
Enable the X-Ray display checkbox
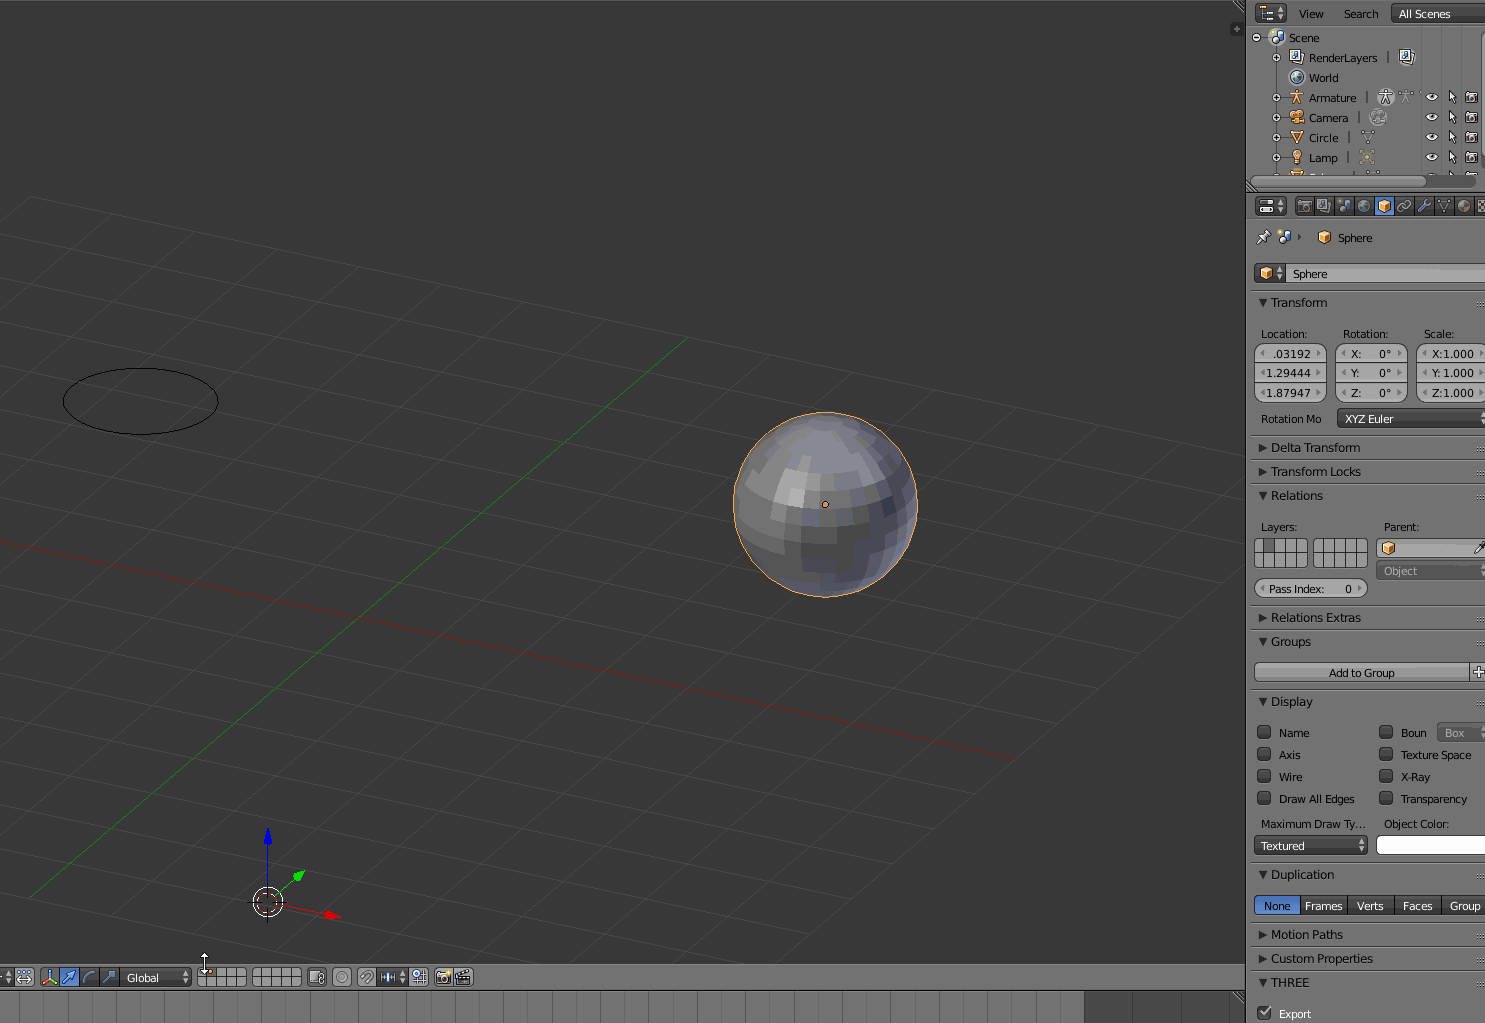[x=1386, y=776]
